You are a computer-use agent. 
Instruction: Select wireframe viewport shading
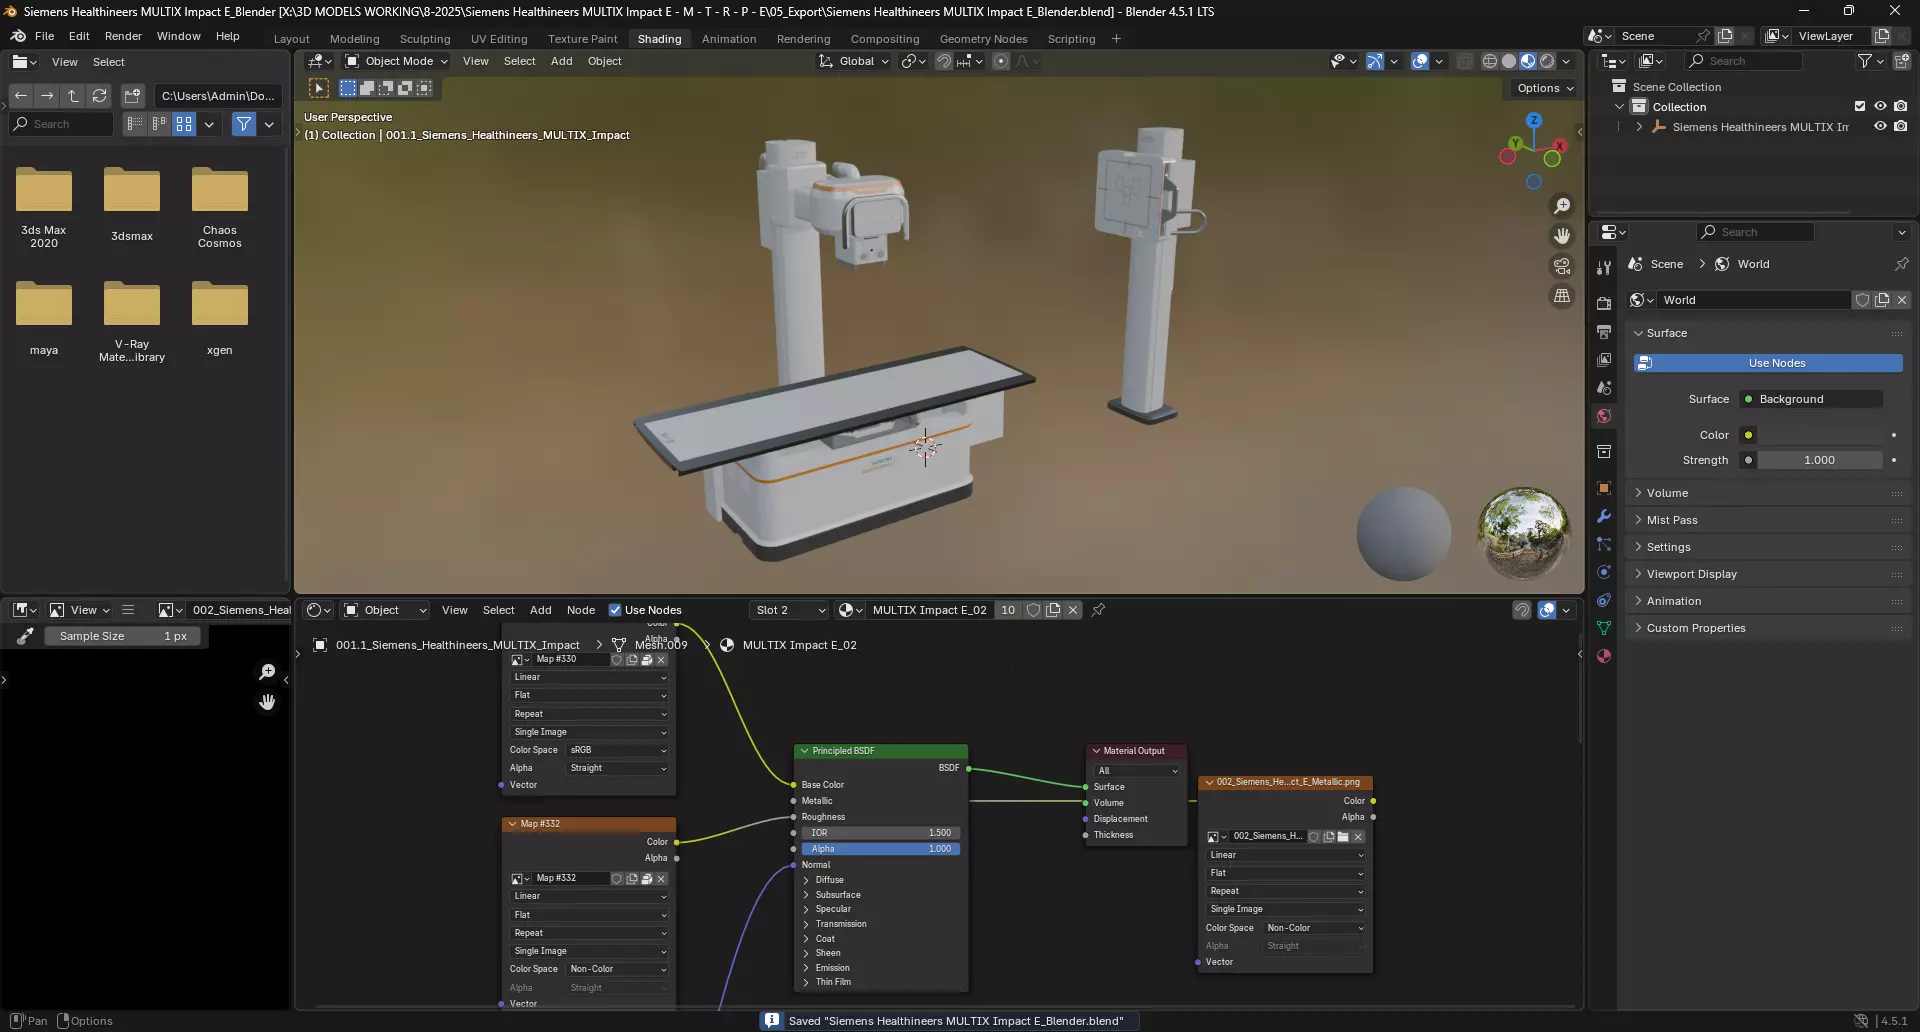pos(1490,61)
